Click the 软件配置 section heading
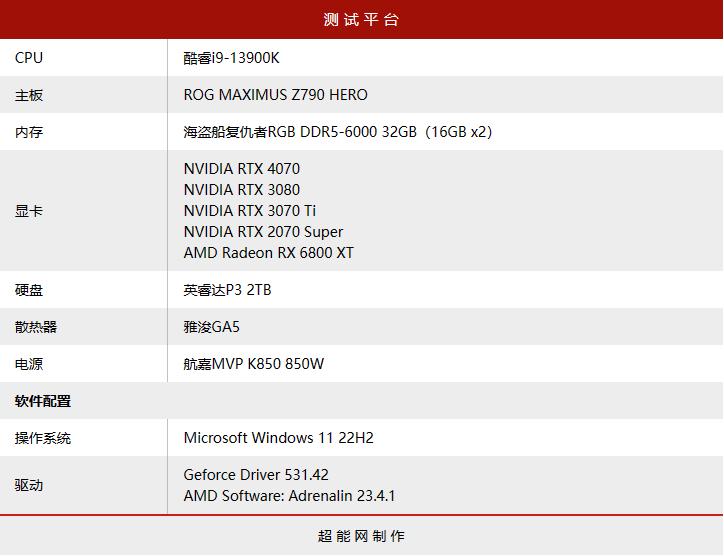 42,401
